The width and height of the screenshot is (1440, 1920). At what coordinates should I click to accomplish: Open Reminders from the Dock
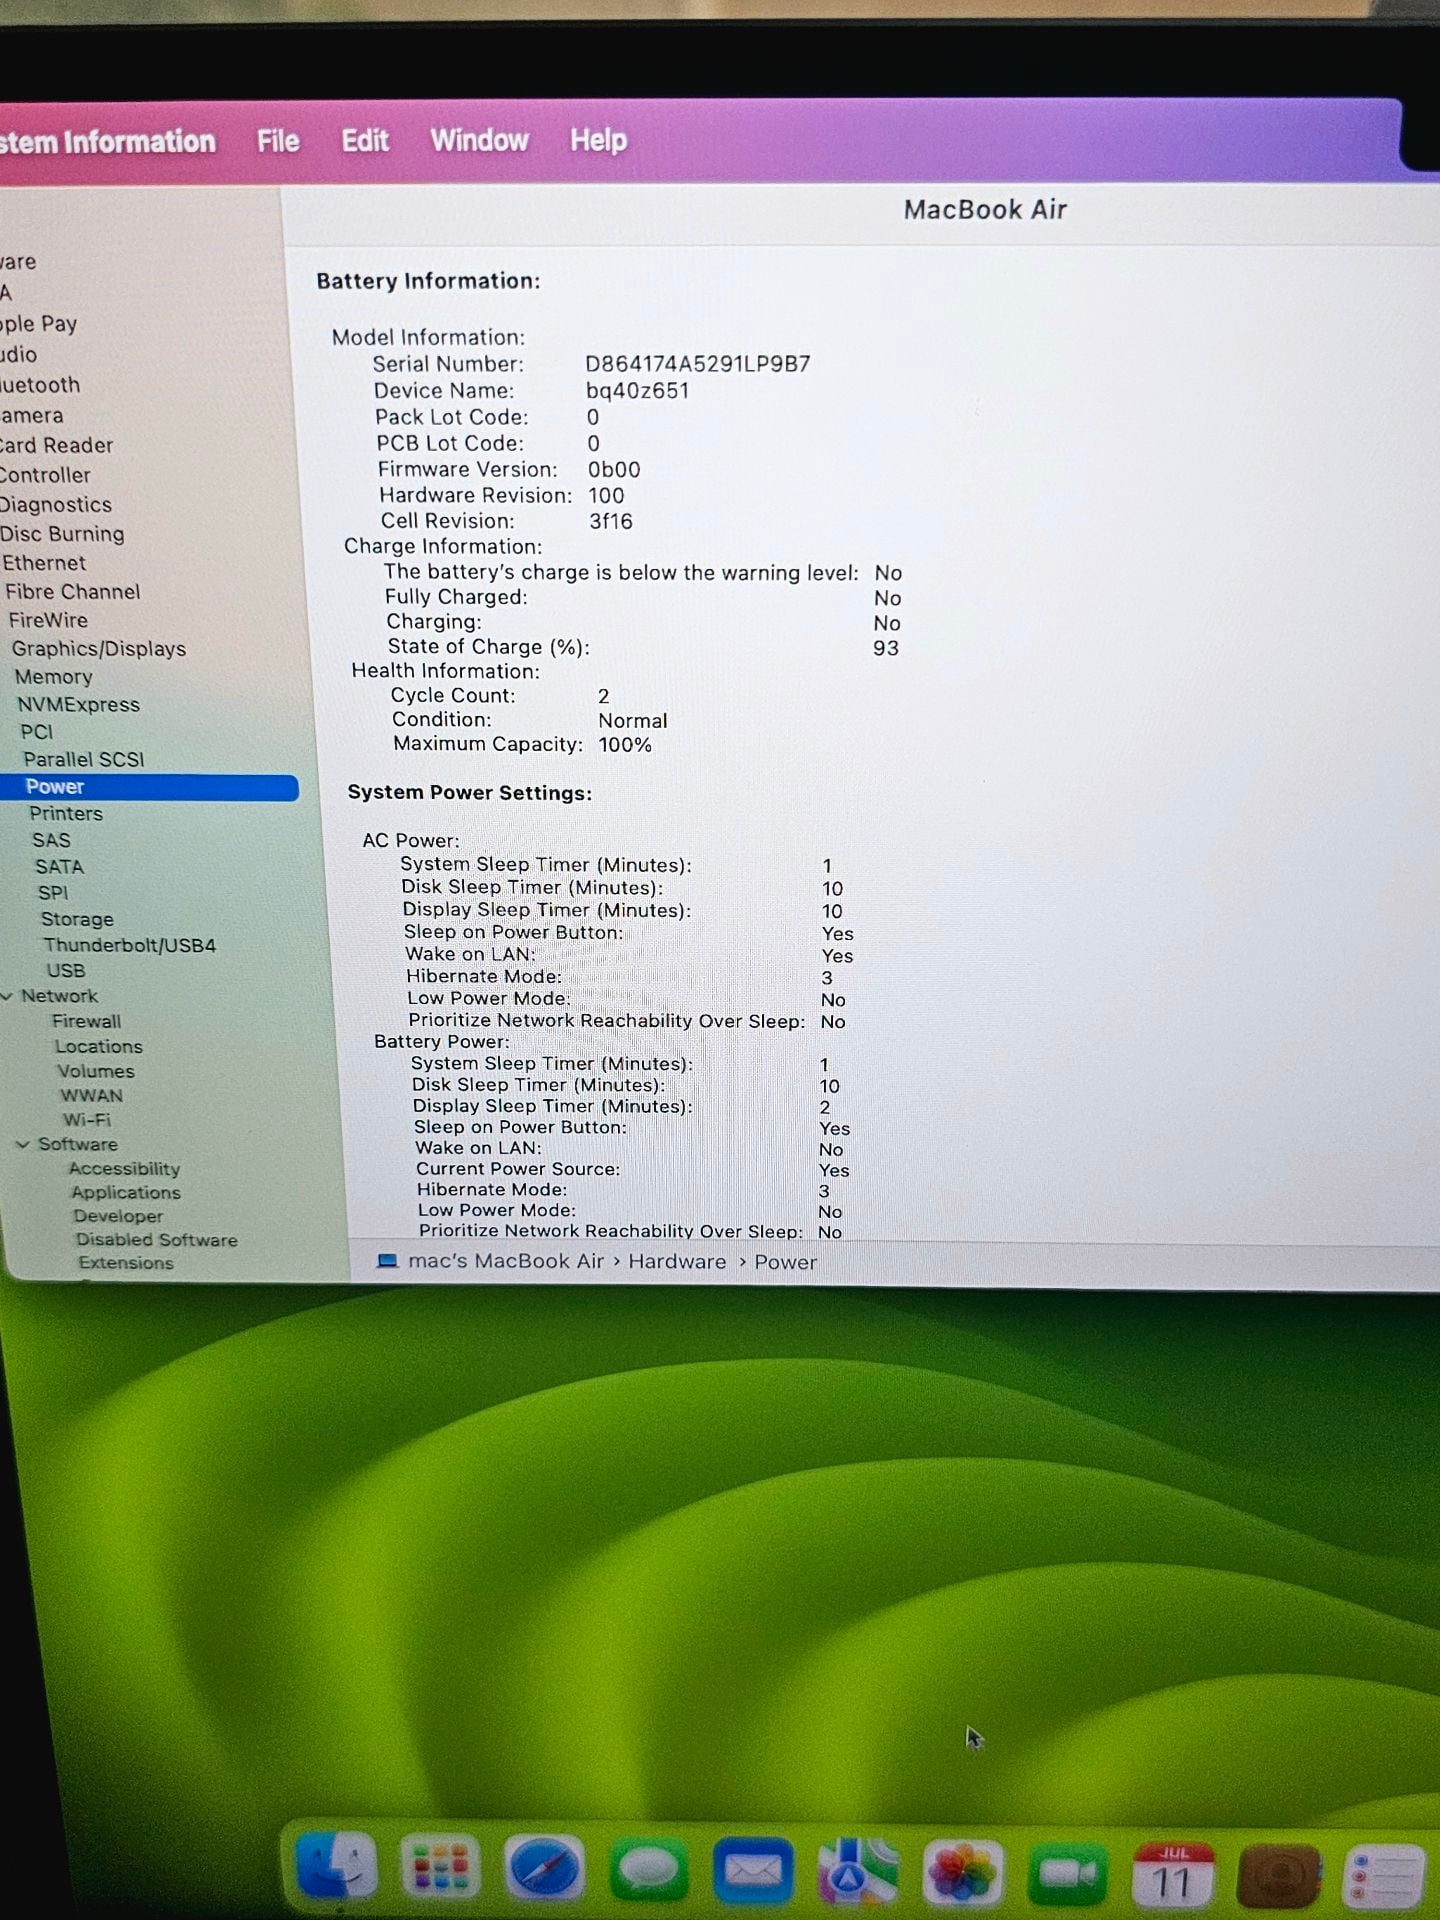(x=1384, y=1876)
